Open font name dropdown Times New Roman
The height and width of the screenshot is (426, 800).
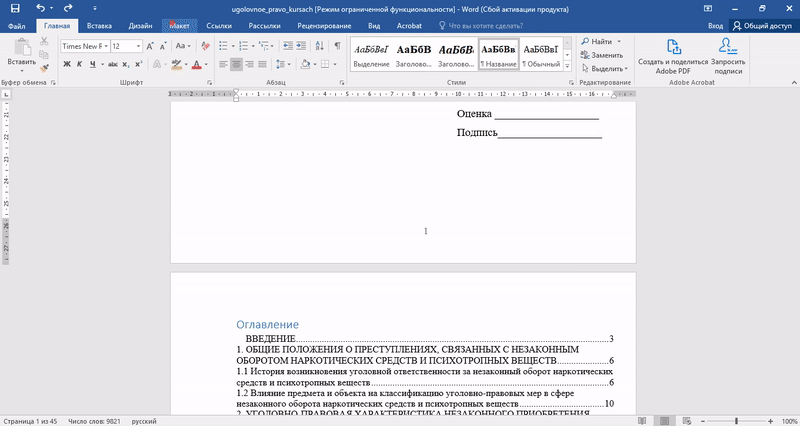pyautogui.click(x=106, y=46)
